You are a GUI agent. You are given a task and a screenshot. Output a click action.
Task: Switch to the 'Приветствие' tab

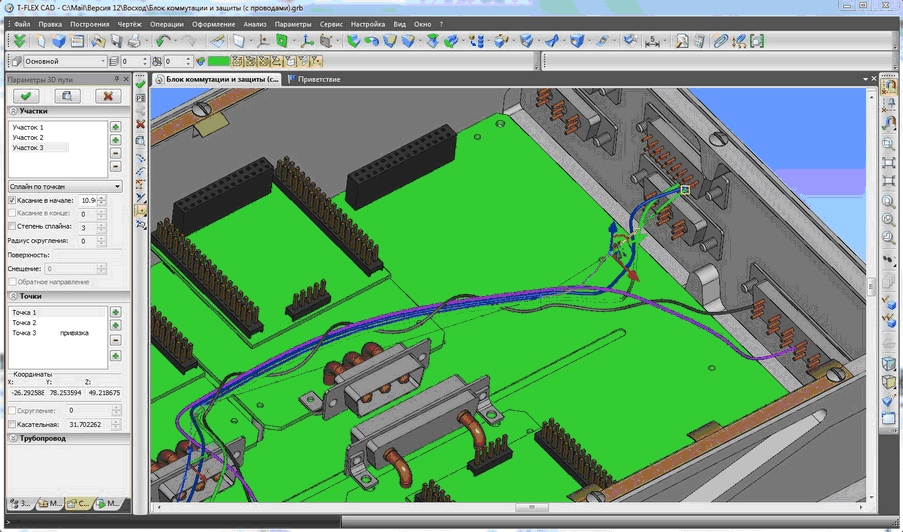[x=319, y=79]
